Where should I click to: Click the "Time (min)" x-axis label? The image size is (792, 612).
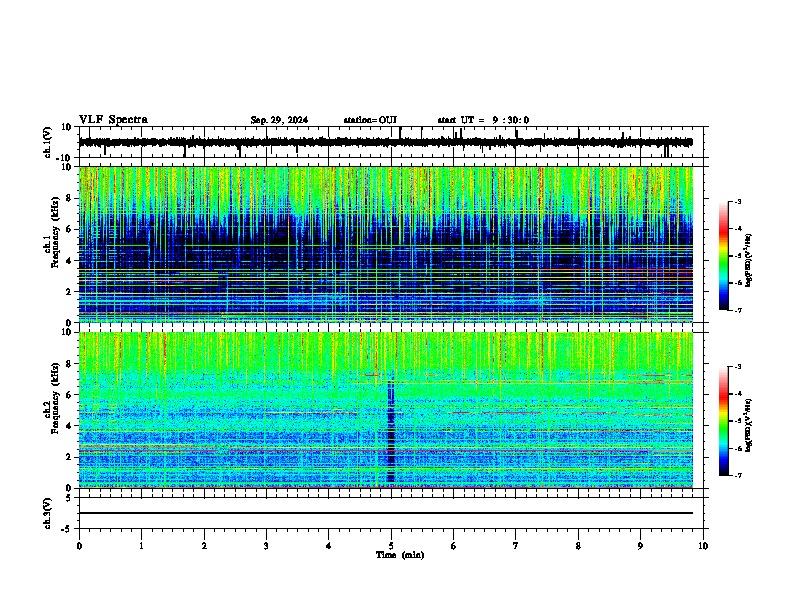tap(400, 555)
